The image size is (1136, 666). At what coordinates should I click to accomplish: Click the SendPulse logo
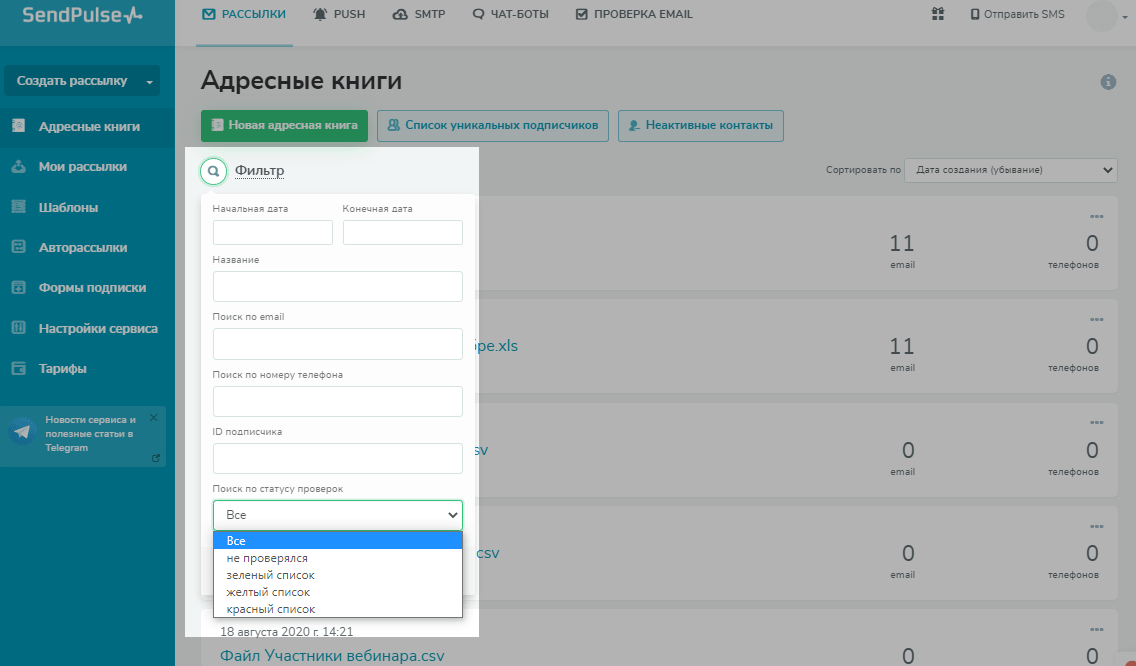[x=82, y=15]
